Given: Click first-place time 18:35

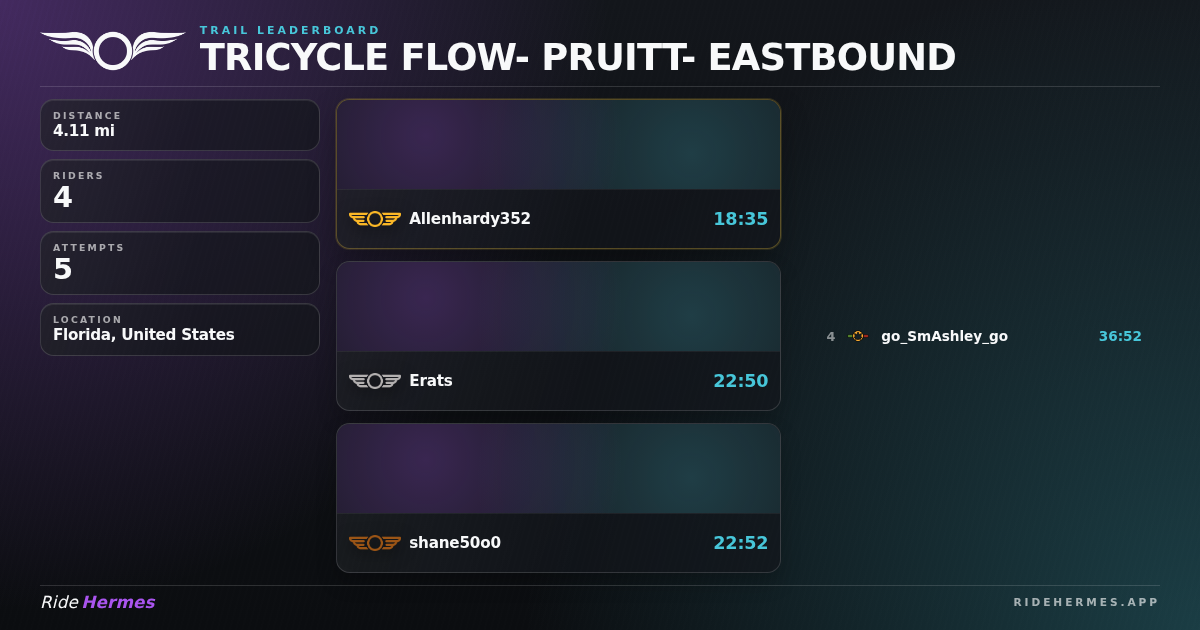Looking at the screenshot, I should click(x=740, y=219).
